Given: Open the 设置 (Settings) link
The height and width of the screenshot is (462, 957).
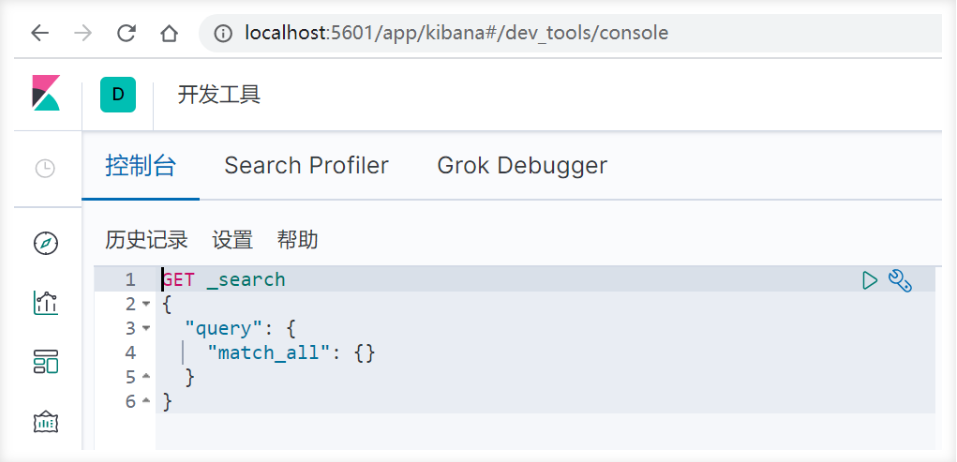Looking at the screenshot, I should (x=232, y=240).
